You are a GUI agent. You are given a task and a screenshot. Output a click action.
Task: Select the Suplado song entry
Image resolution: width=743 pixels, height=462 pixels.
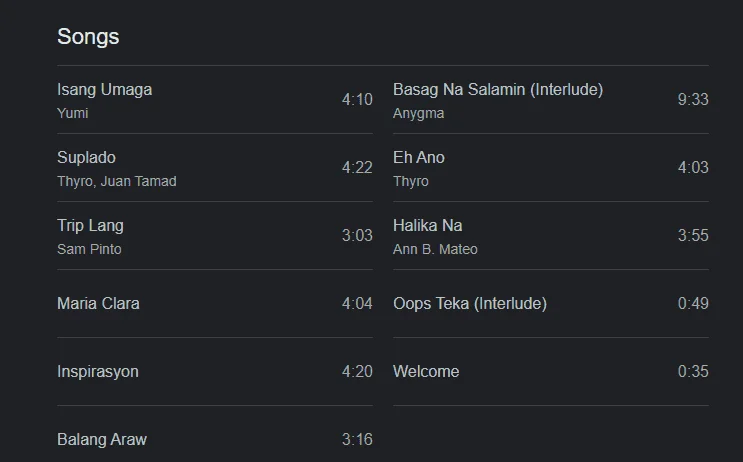coord(215,168)
